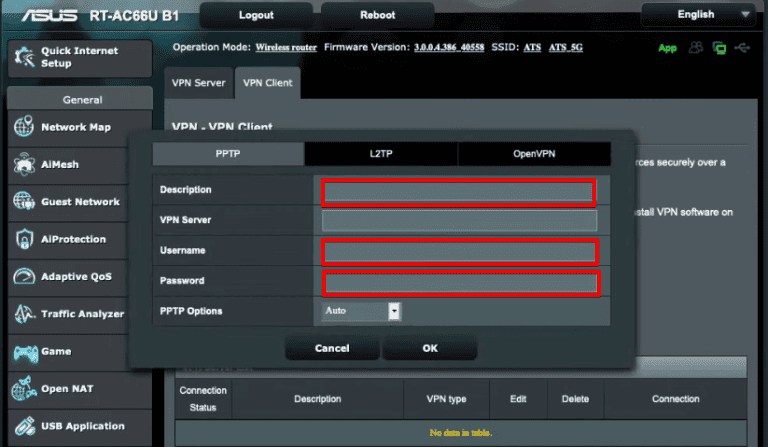Open the ATS SSID link
This screenshot has width=768, height=447.
click(532, 47)
